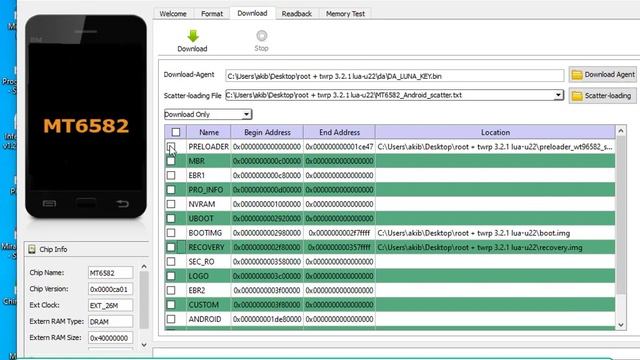Click the LOGO begin address 0x3c00000 cell

click(x=267, y=276)
